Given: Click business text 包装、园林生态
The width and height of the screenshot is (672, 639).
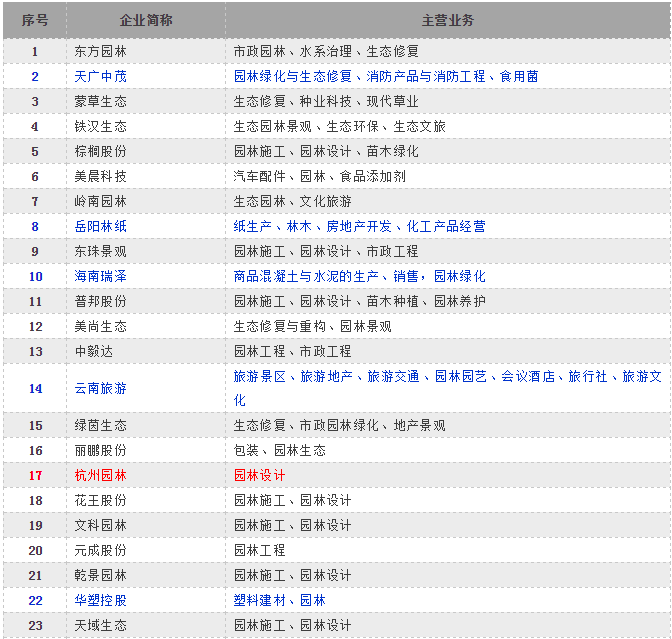Looking at the screenshot, I should [x=279, y=450].
